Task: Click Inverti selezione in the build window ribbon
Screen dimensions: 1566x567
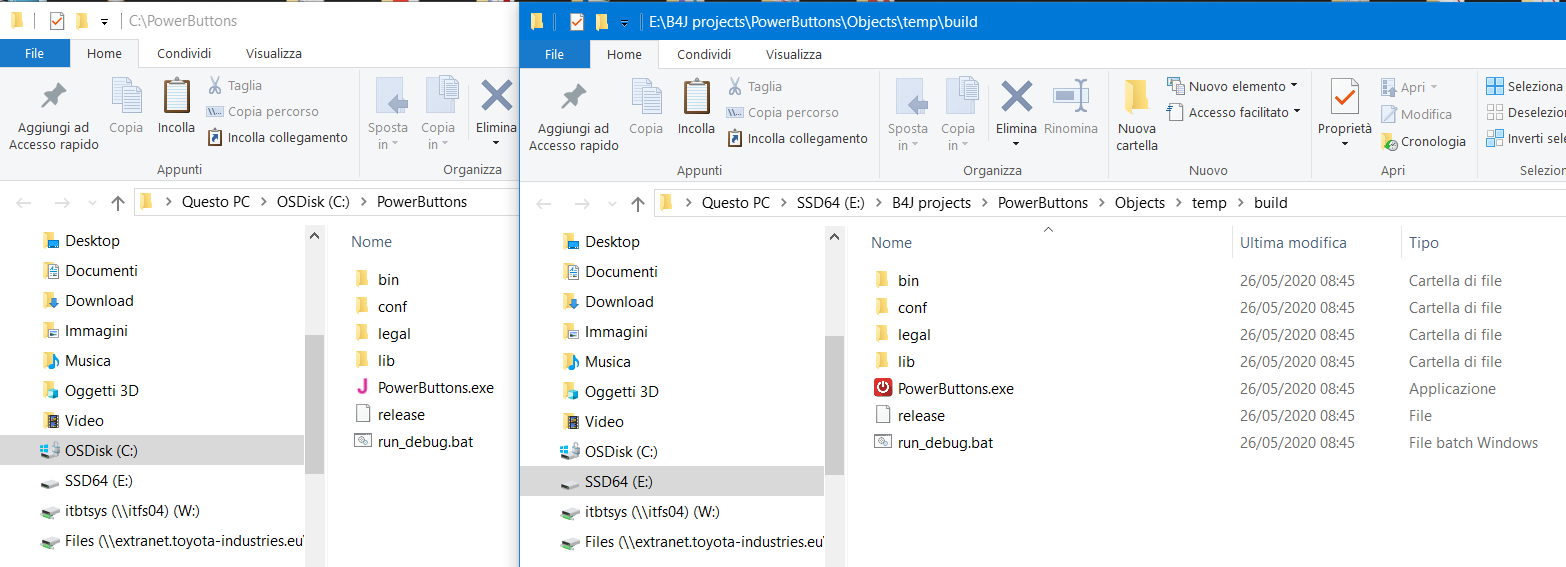Action: pos(1525,138)
